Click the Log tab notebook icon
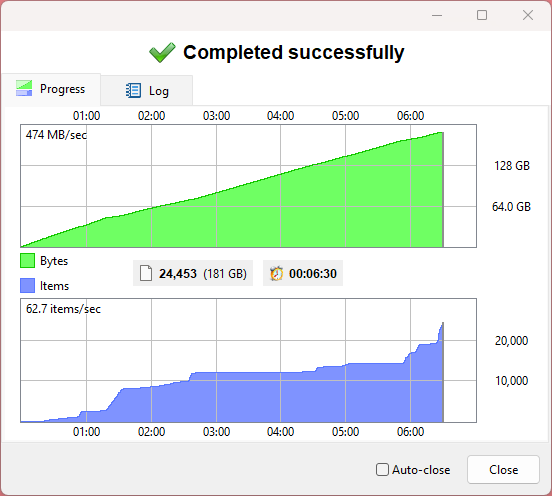 point(133,90)
